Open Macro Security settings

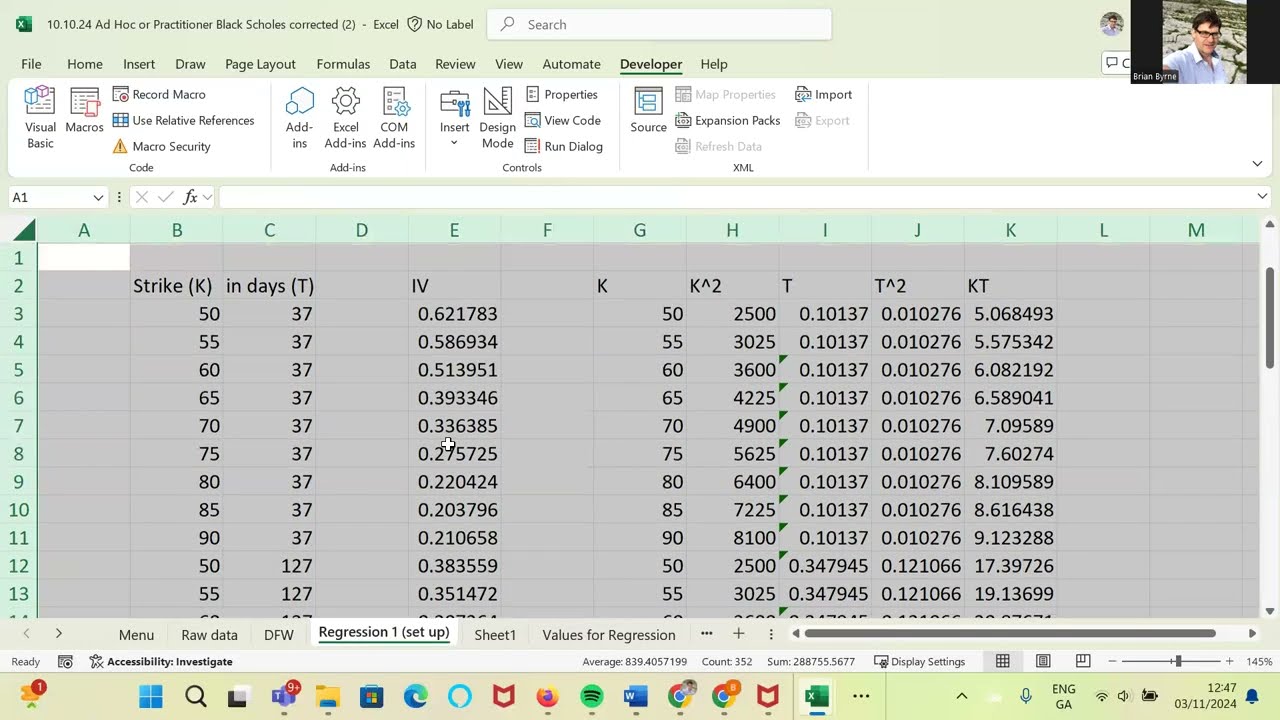click(x=161, y=146)
